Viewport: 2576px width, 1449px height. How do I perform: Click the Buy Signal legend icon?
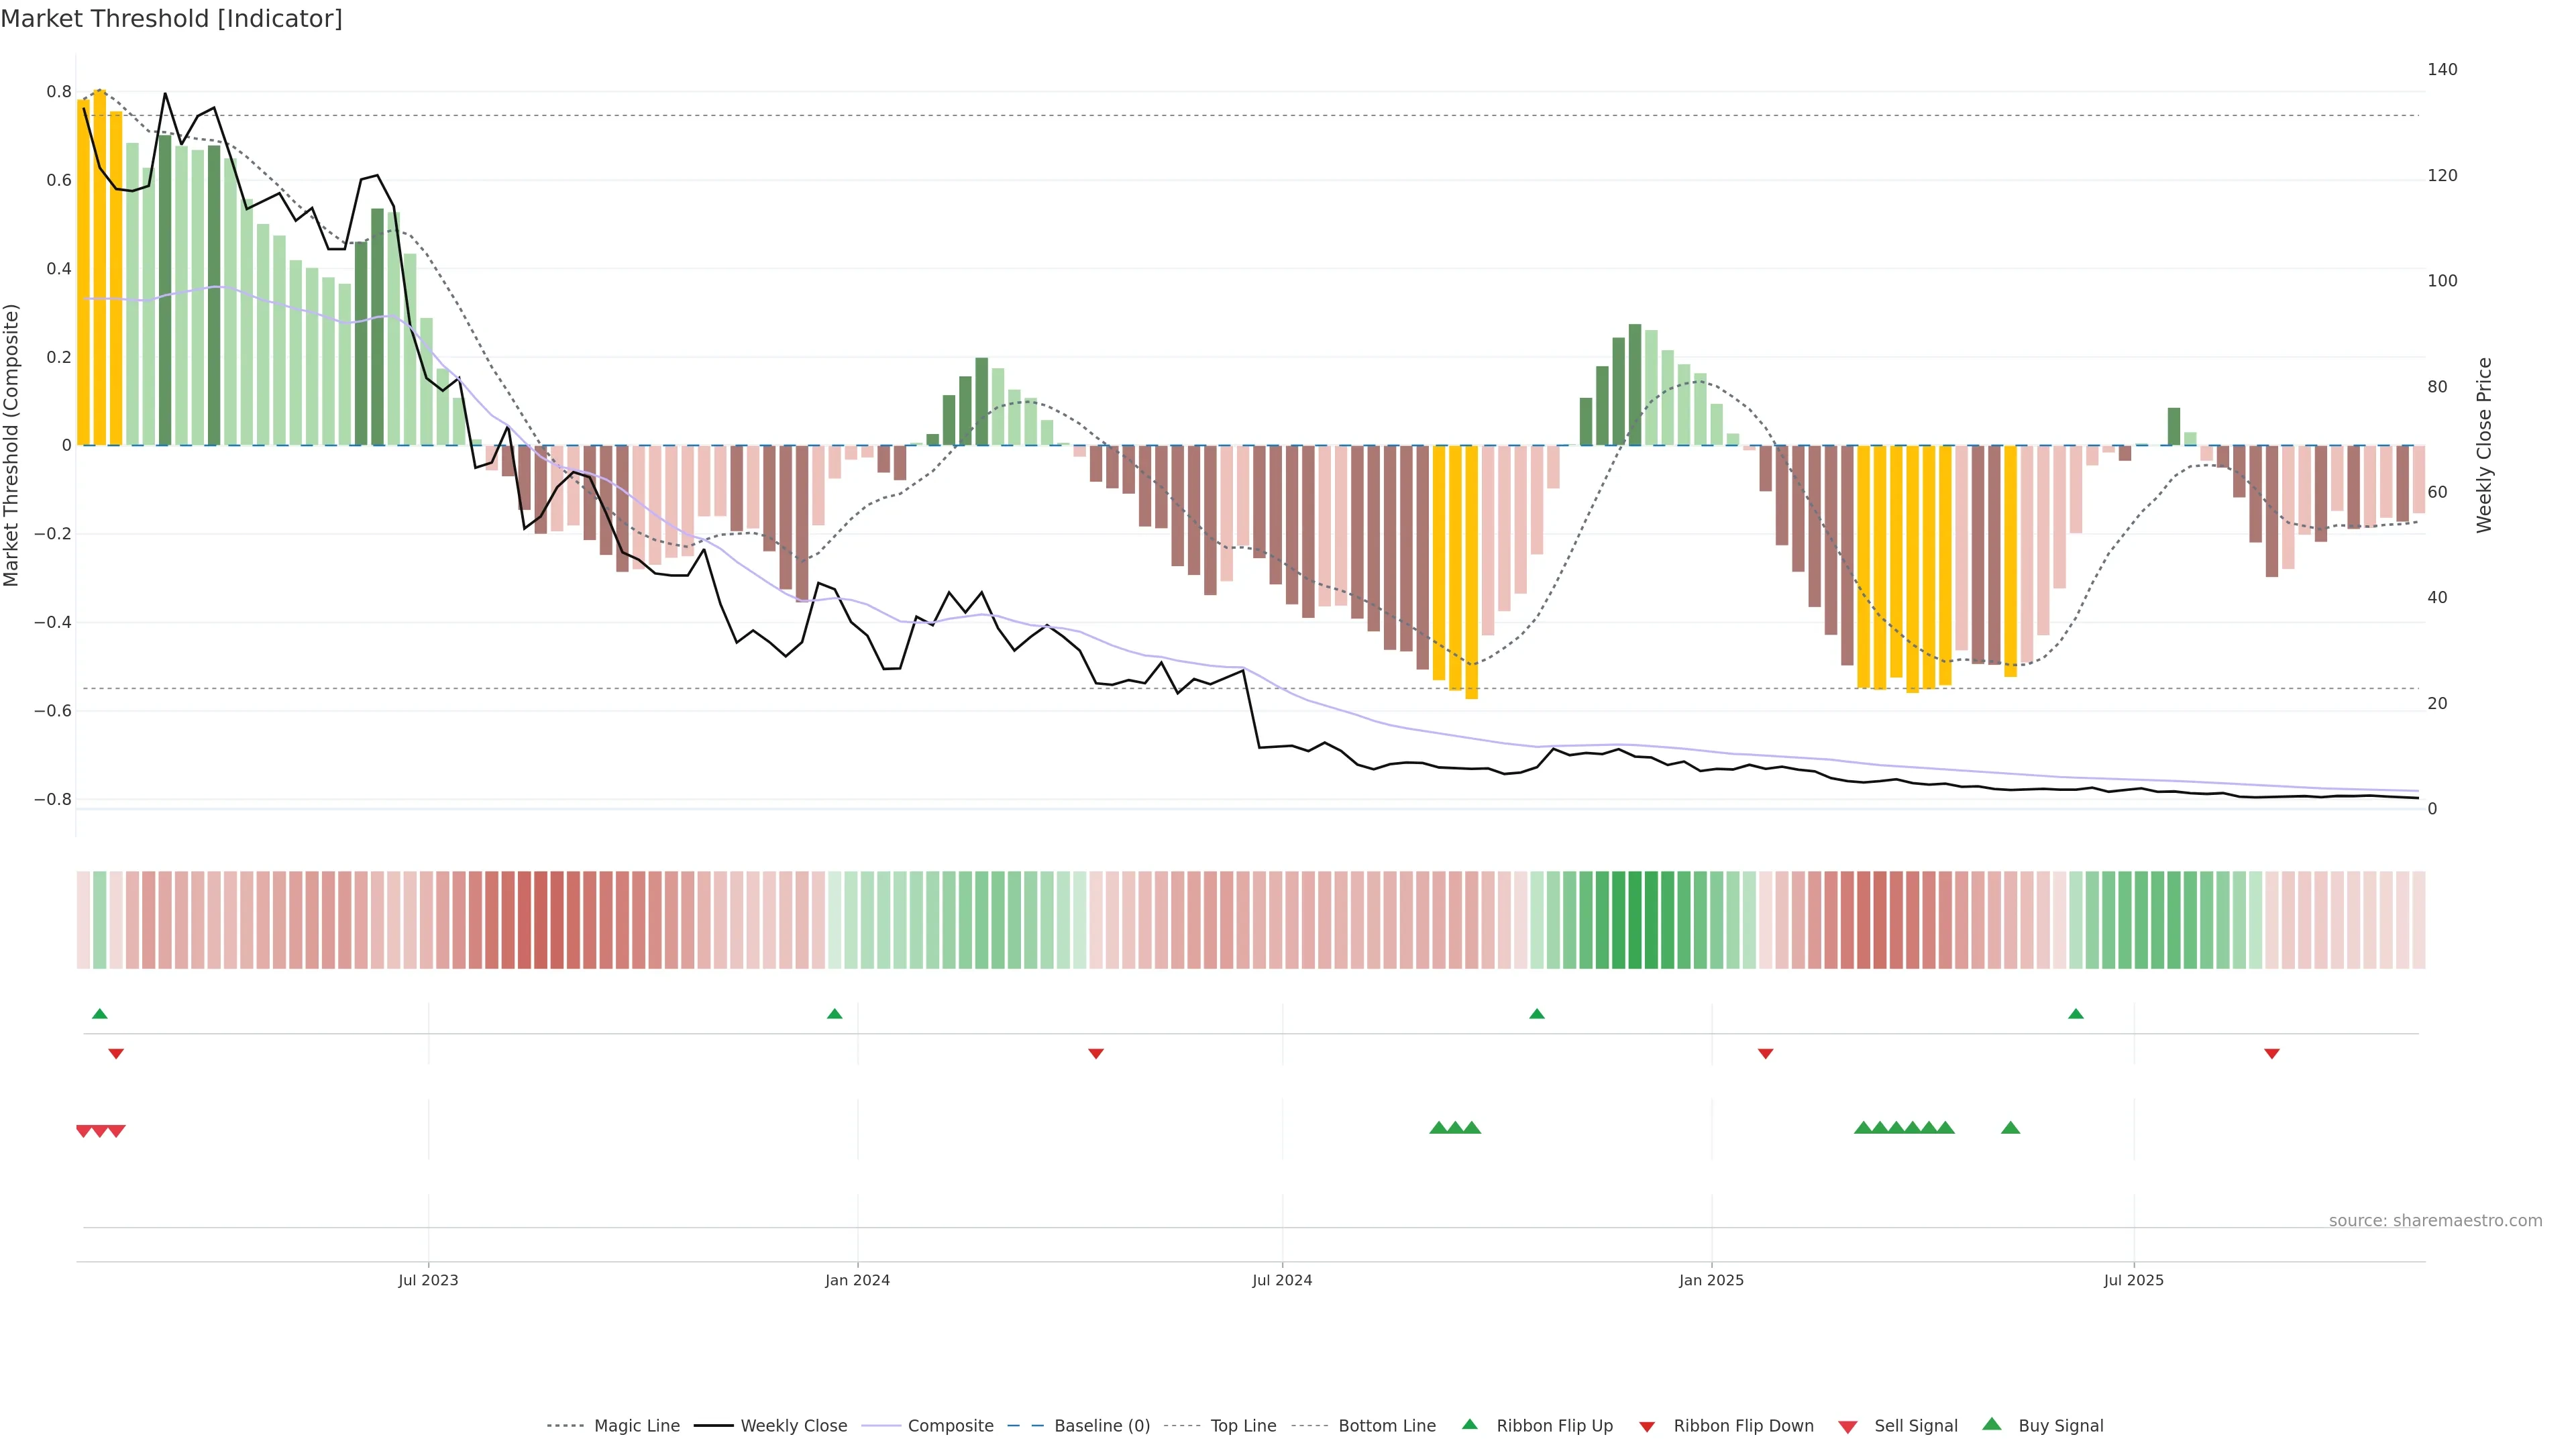click(1992, 1425)
